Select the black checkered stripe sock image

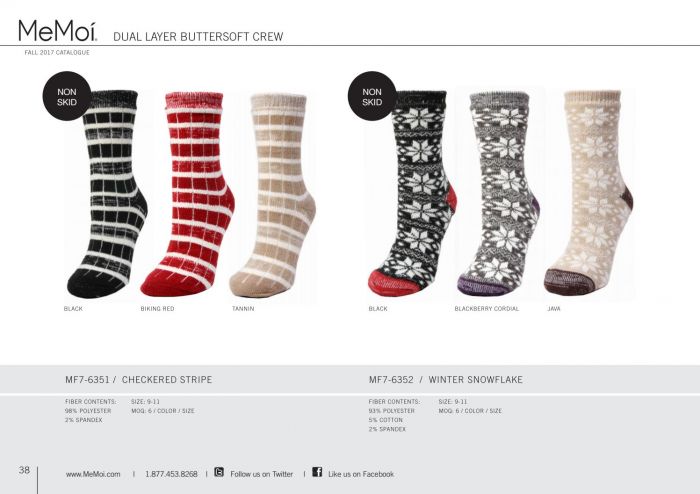108,194
